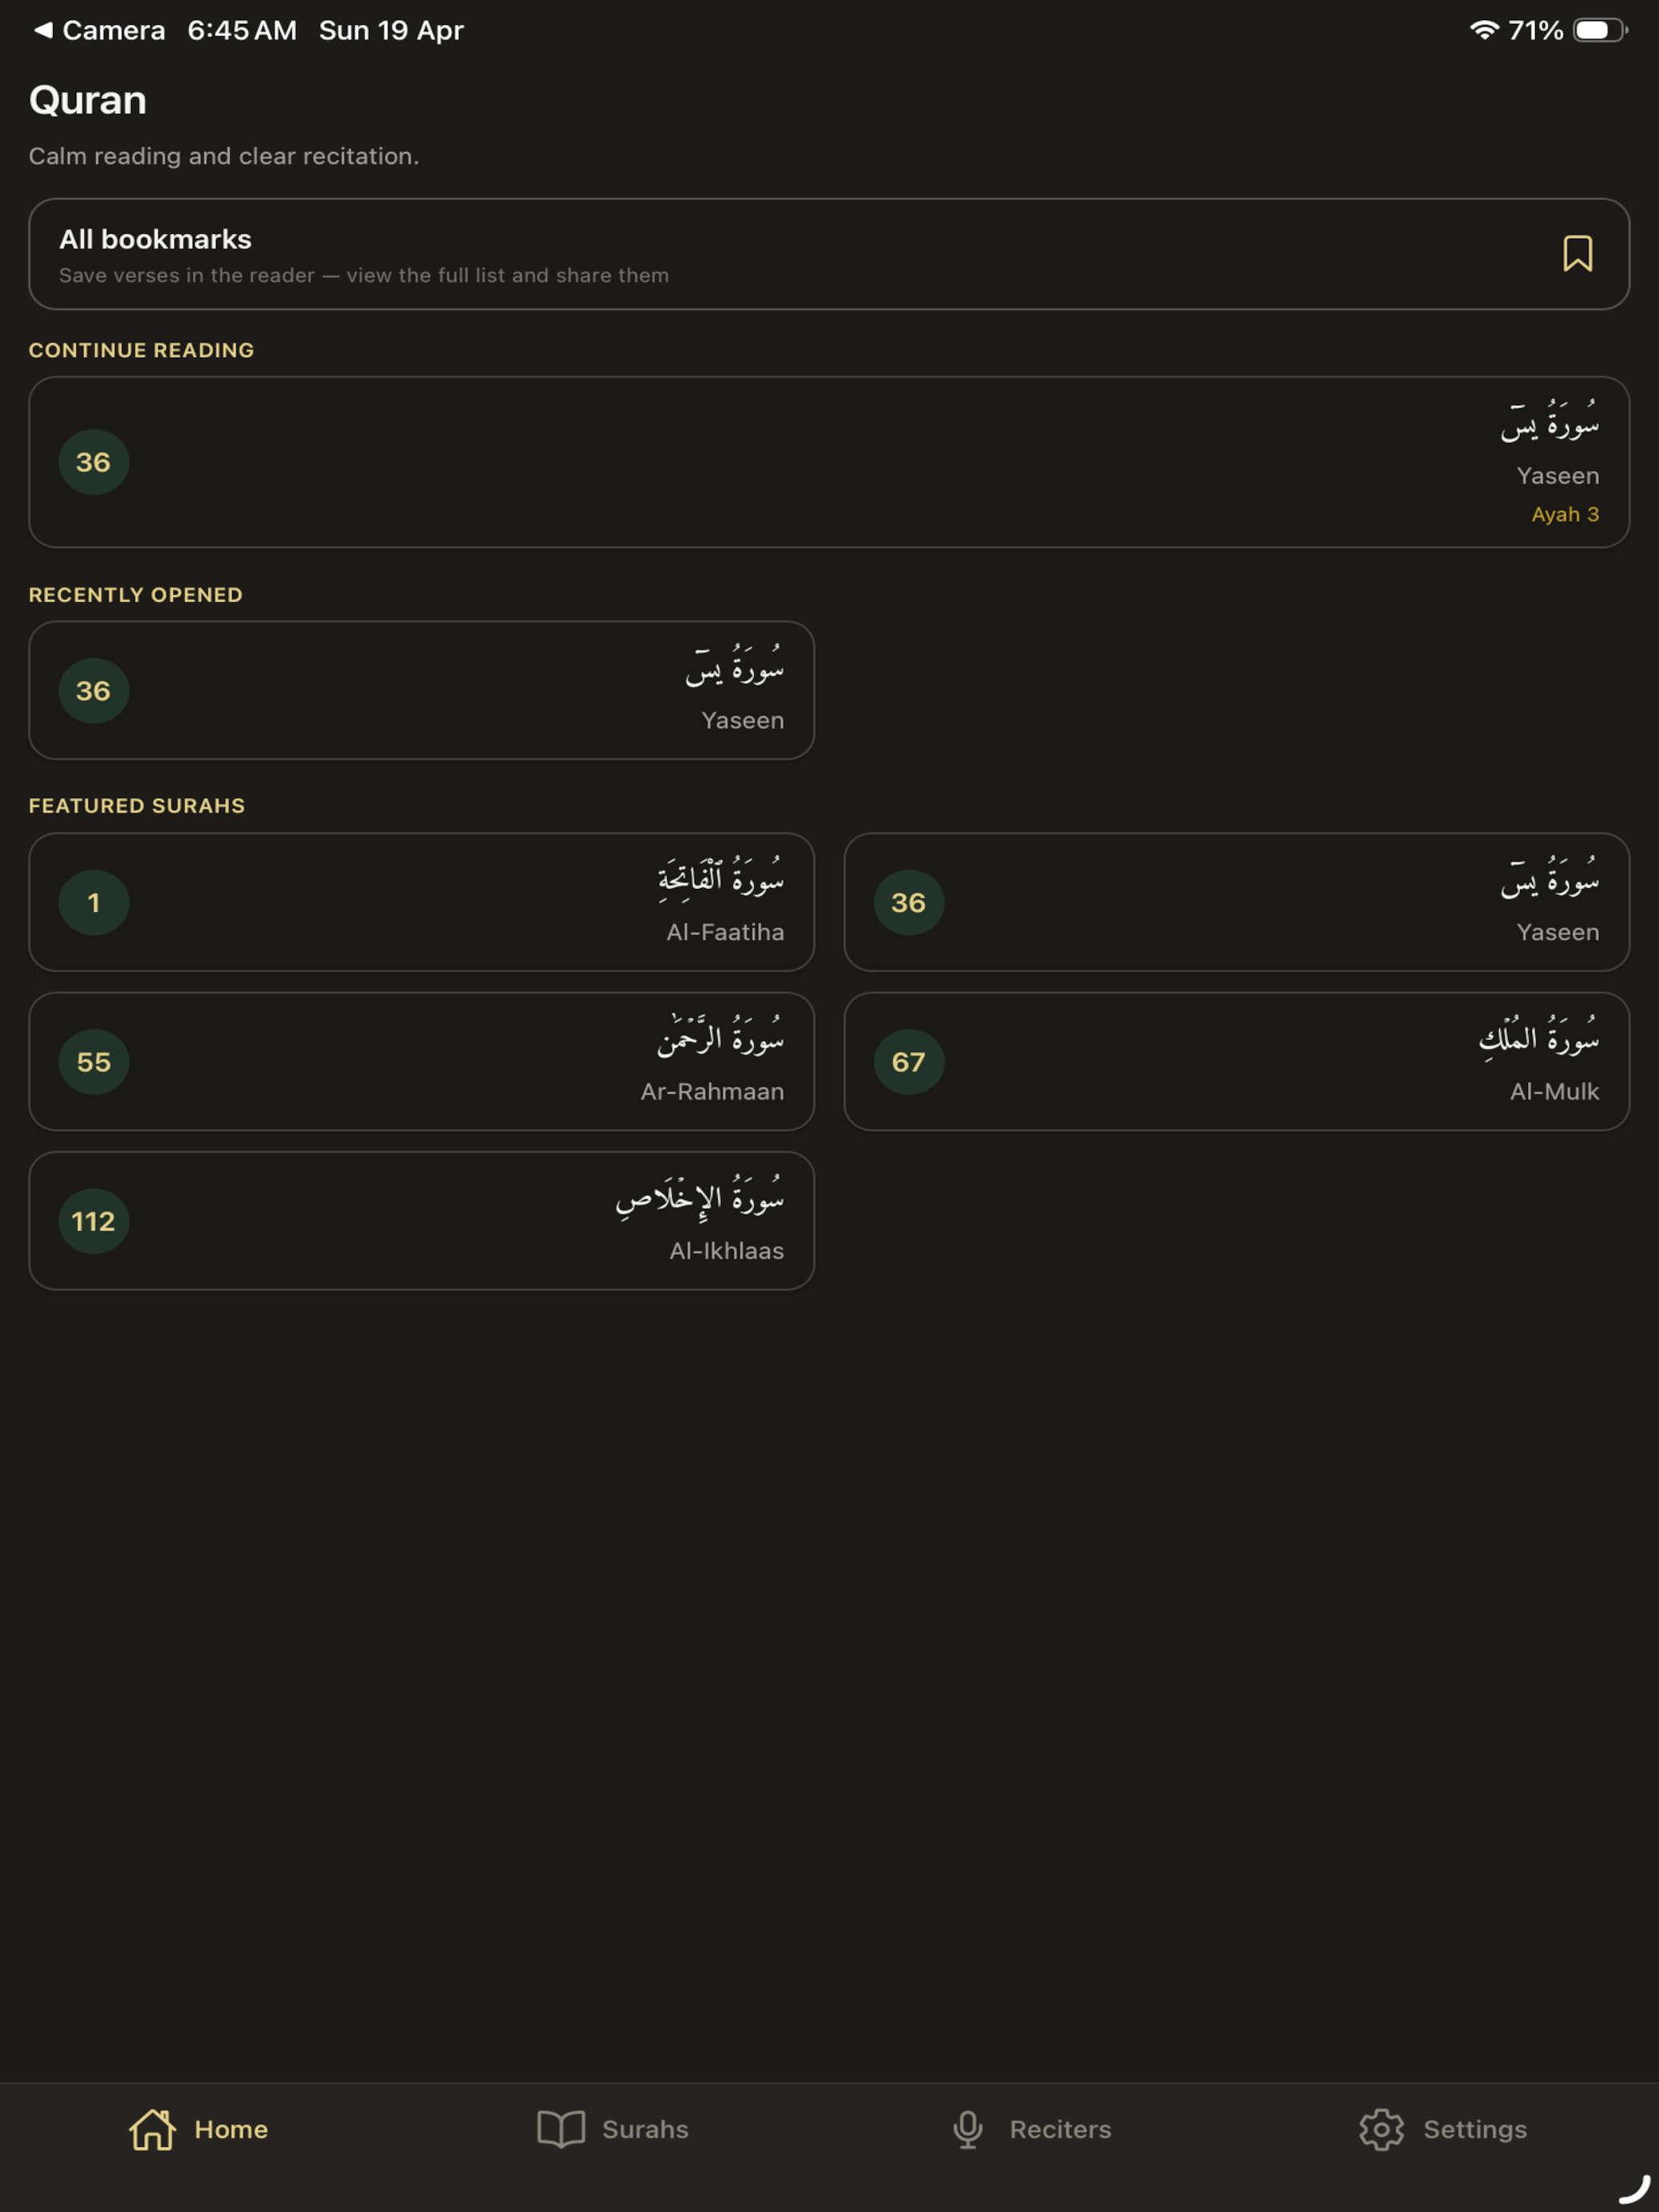This screenshot has height=2212, width=1659.
Task: Open Yaseen name in Featured Surahs
Action: [x=1557, y=932]
